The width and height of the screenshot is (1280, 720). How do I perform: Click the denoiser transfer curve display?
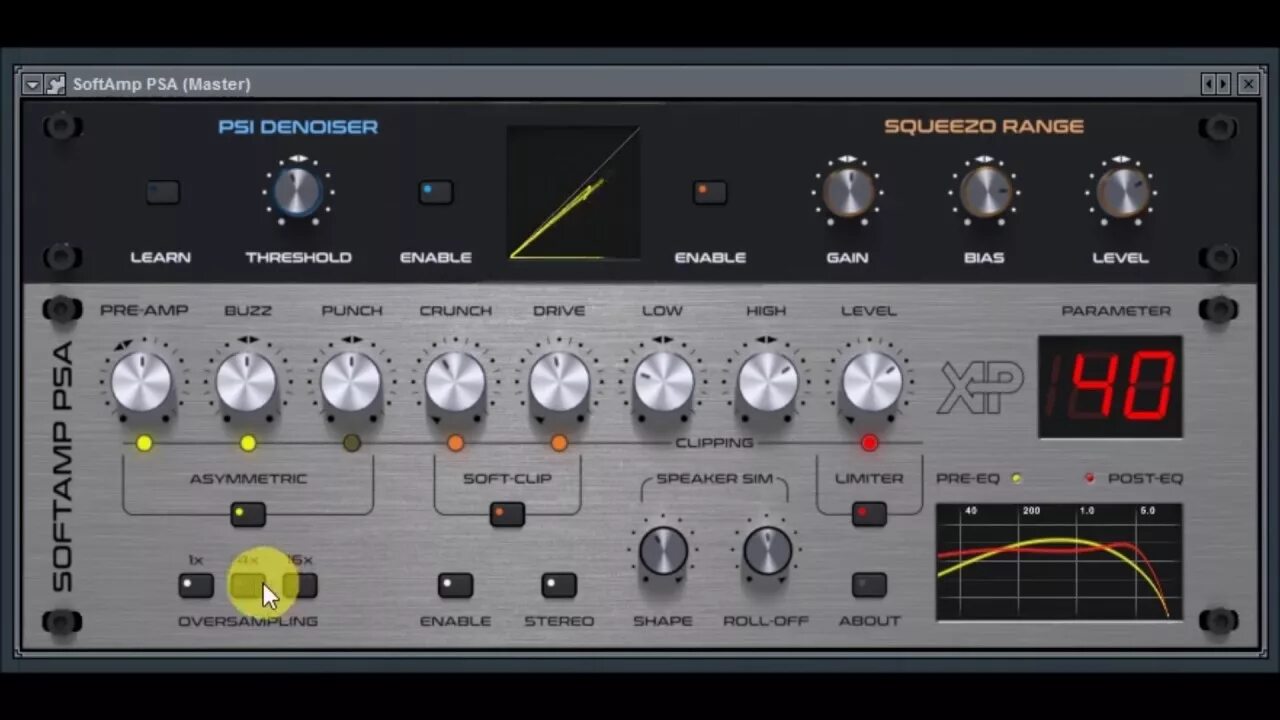pyautogui.click(x=573, y=193)
